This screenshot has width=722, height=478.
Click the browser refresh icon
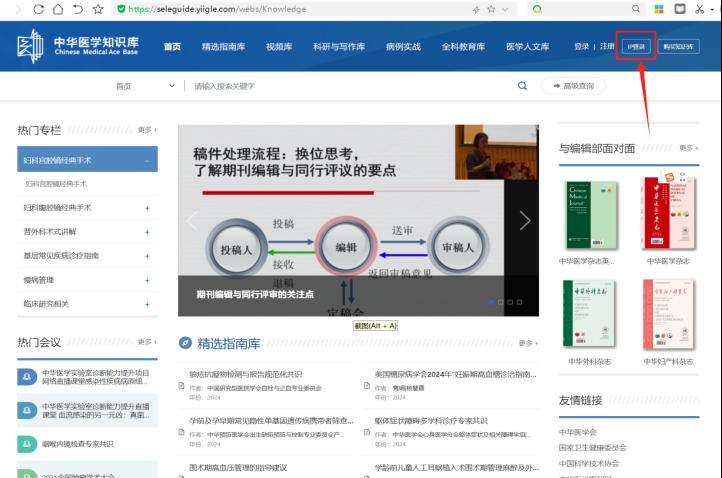coord(38,9)
